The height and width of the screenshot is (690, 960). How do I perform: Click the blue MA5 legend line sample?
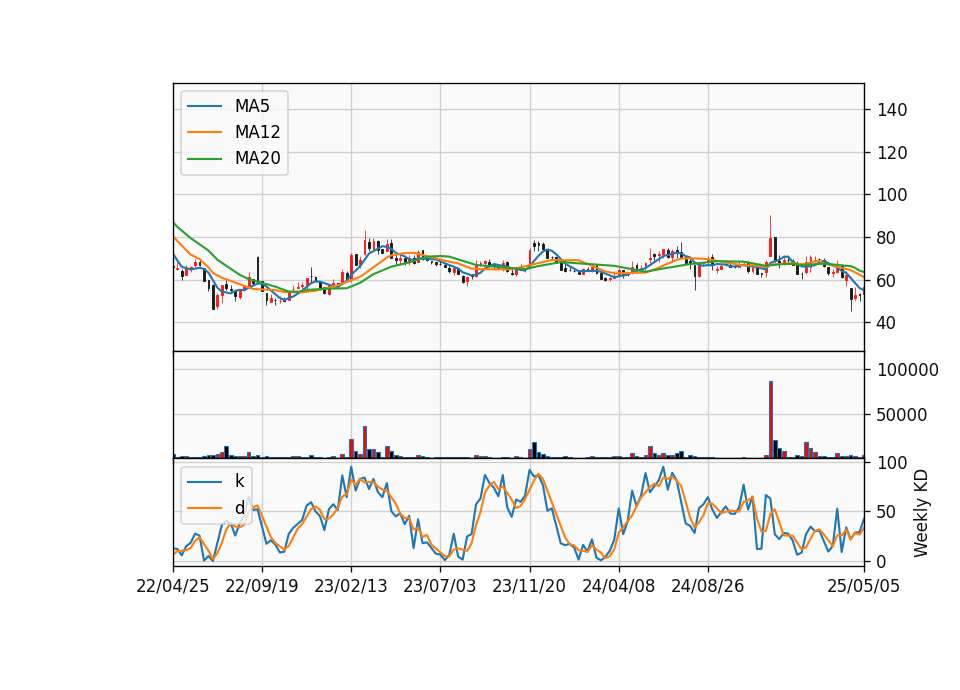click(x=204, y=106)
